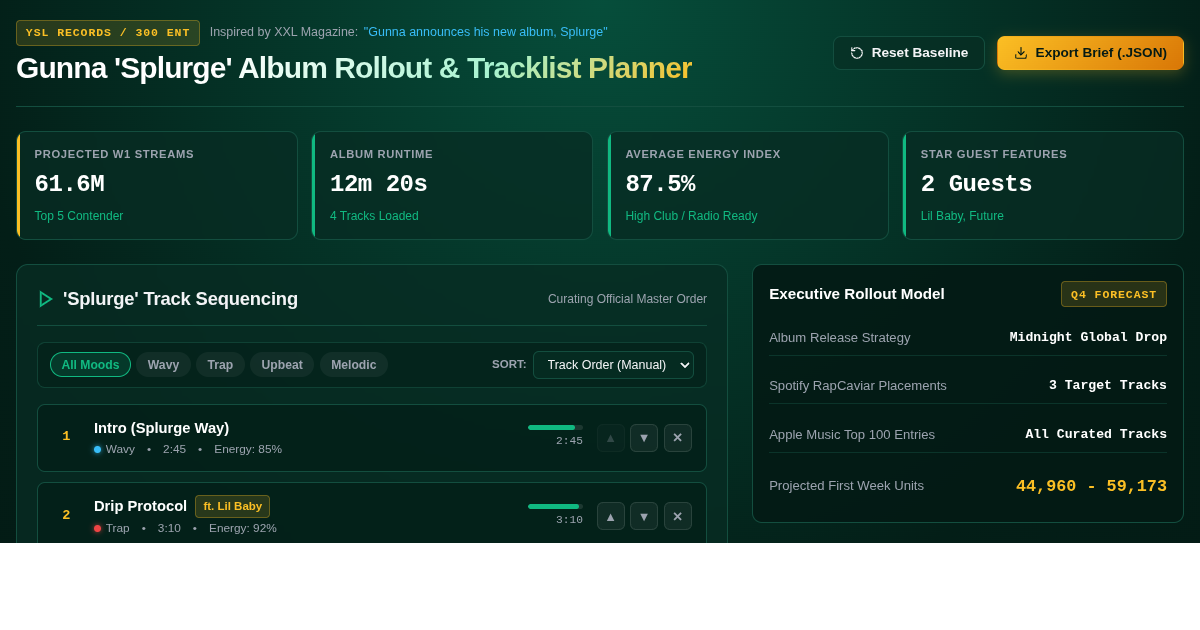The height and width of the screenshot is (630, 1200).
Task: Click the play icon beside Track Sequencing
Action: point(45,299)
